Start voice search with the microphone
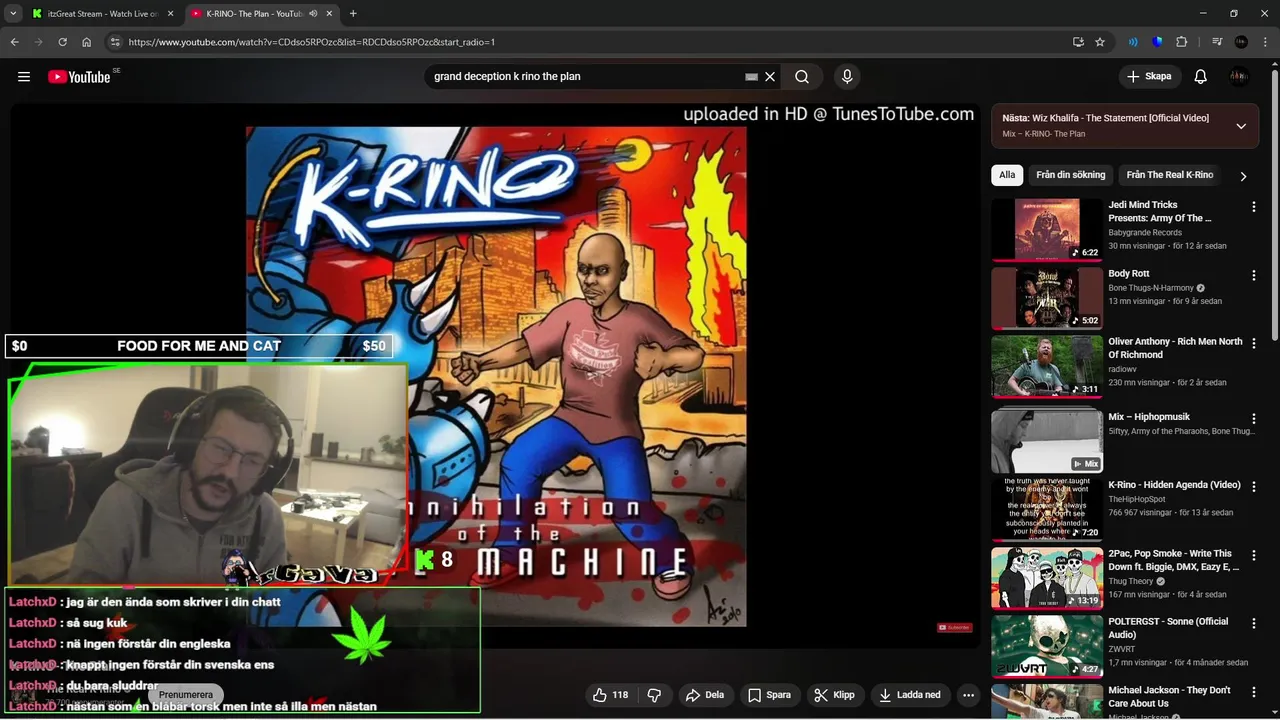This screenshot has height=720, width=1280. (x=847, y=77)
